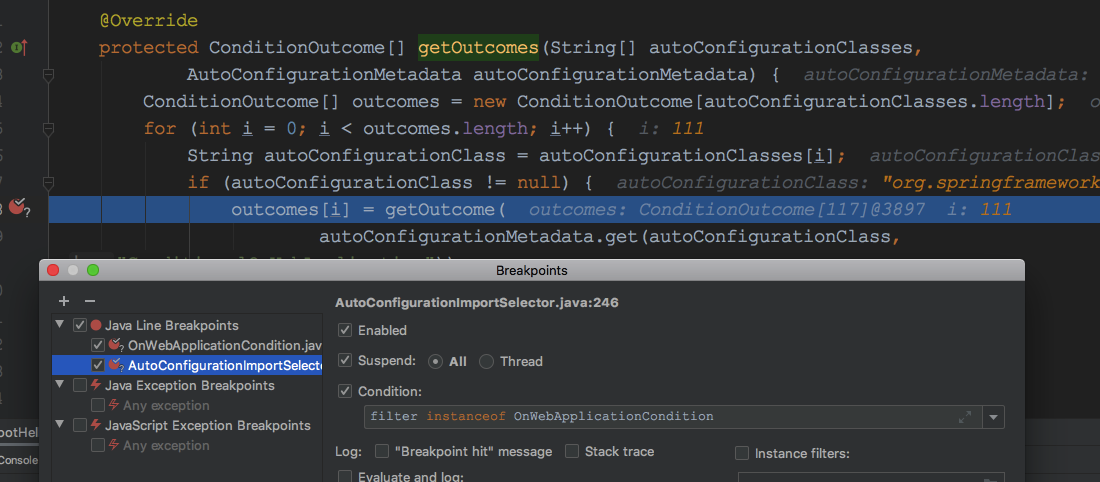Click the green zoom button of the Breakpoints dialog

[x=93, y=270]
